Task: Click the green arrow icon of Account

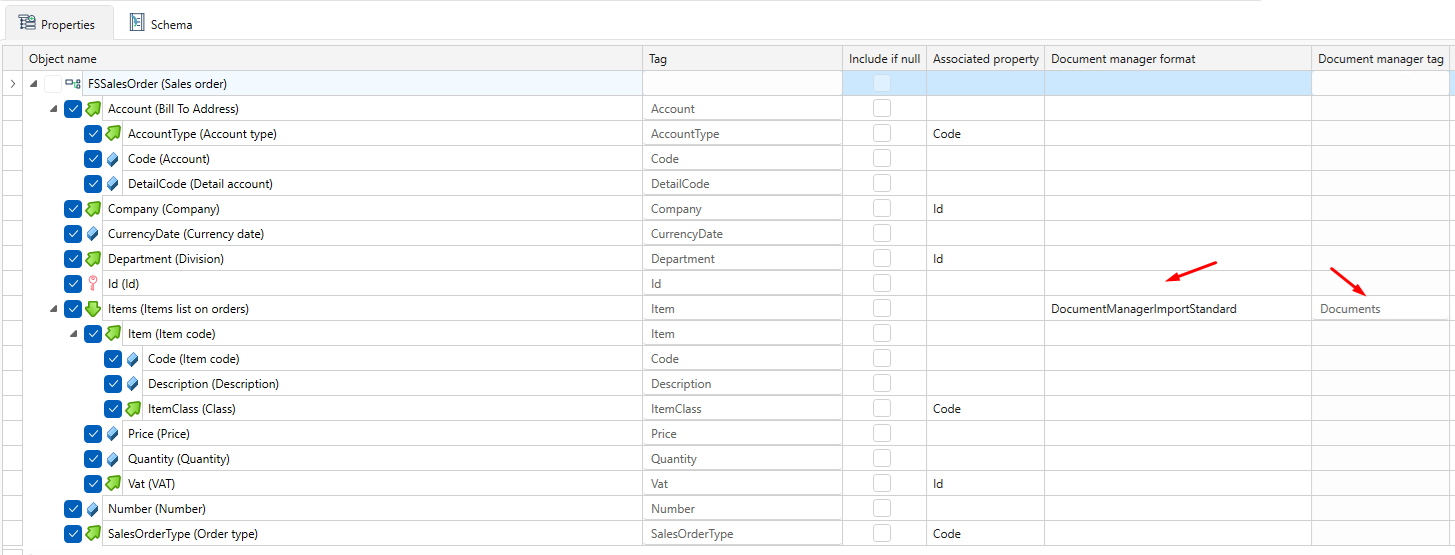Action: point(93,108)
